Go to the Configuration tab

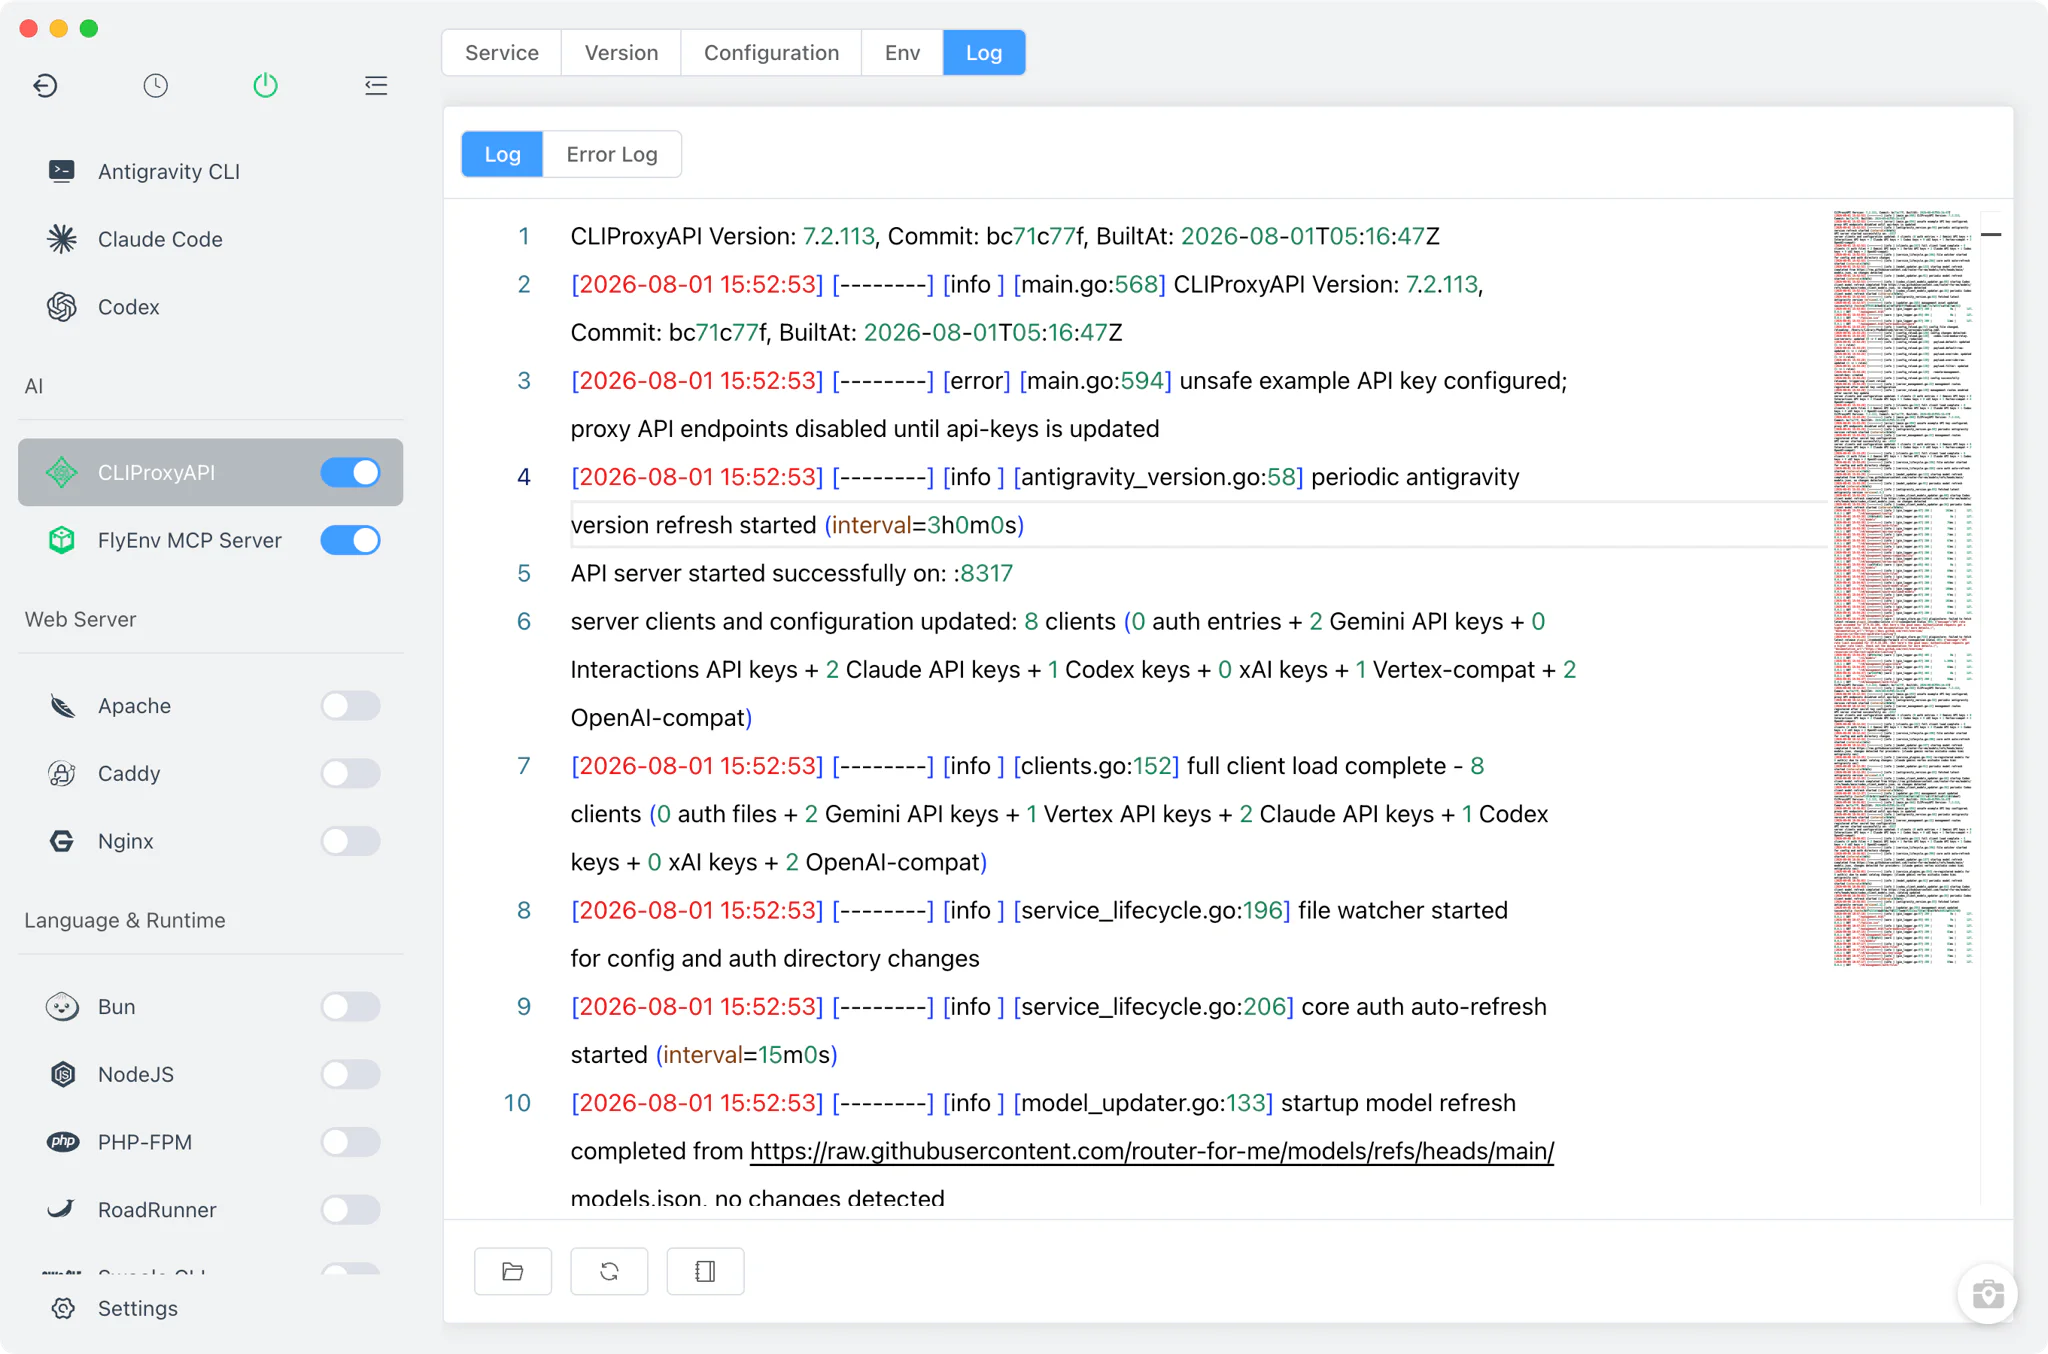click(x=771, y=53)
